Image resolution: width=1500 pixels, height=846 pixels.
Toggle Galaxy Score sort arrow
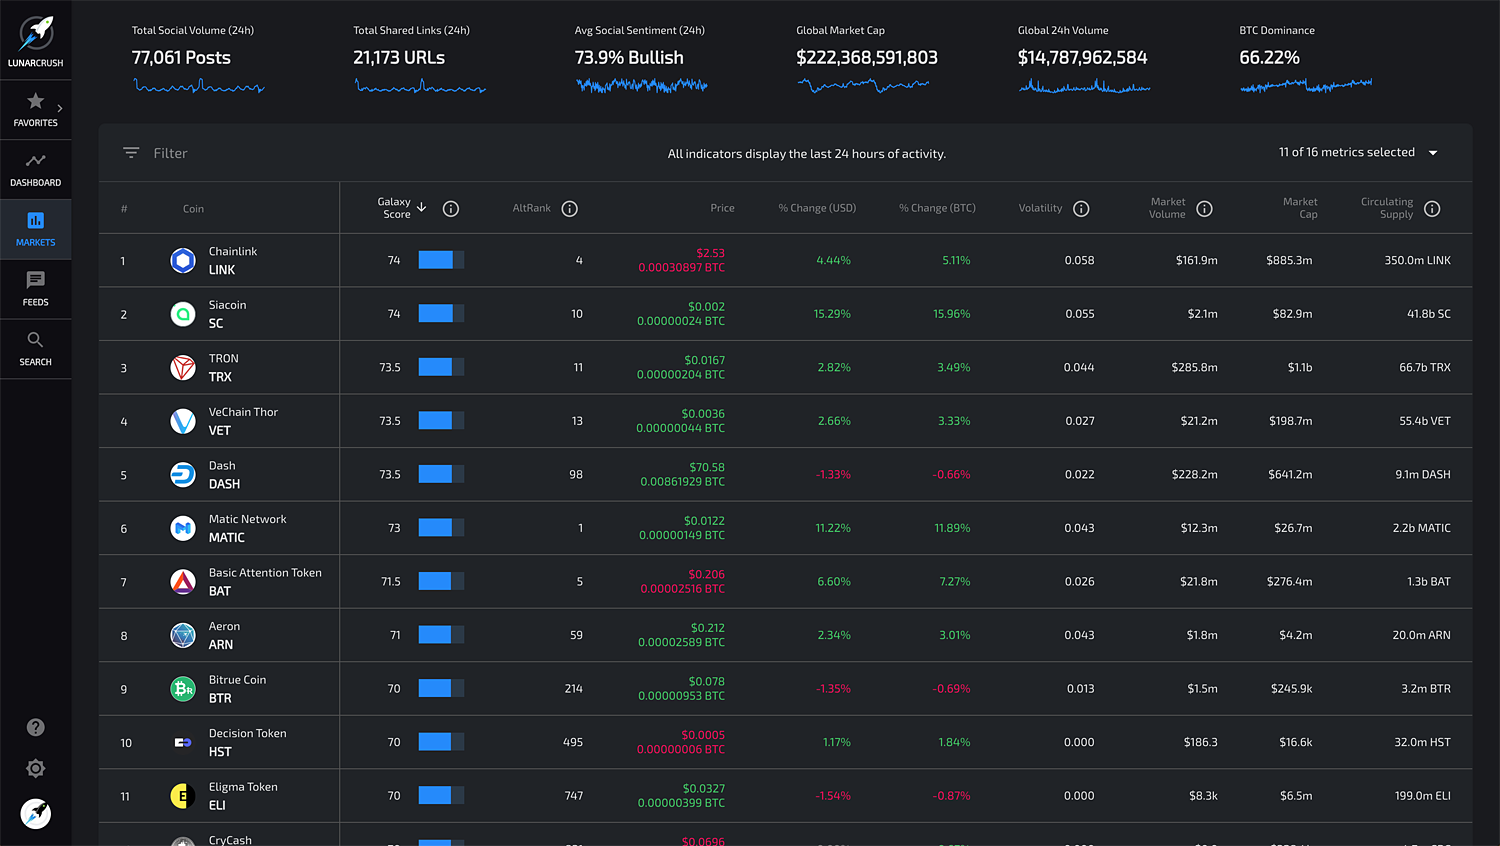(422, 207)
